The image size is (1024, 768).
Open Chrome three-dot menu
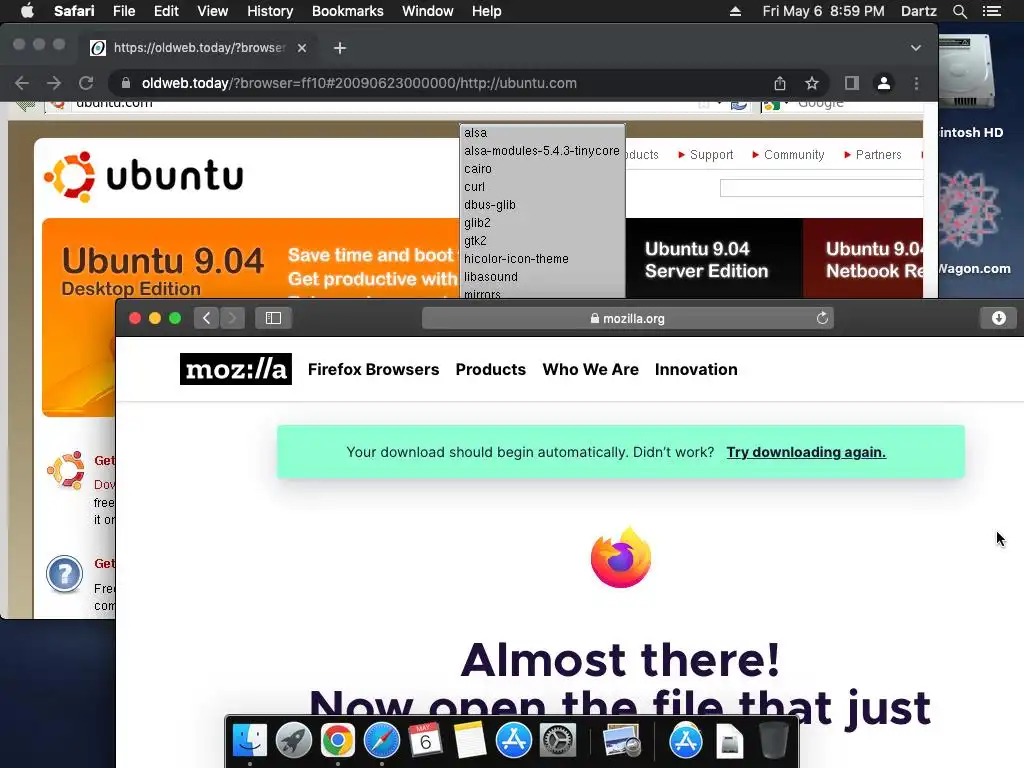tap(916, 83)
